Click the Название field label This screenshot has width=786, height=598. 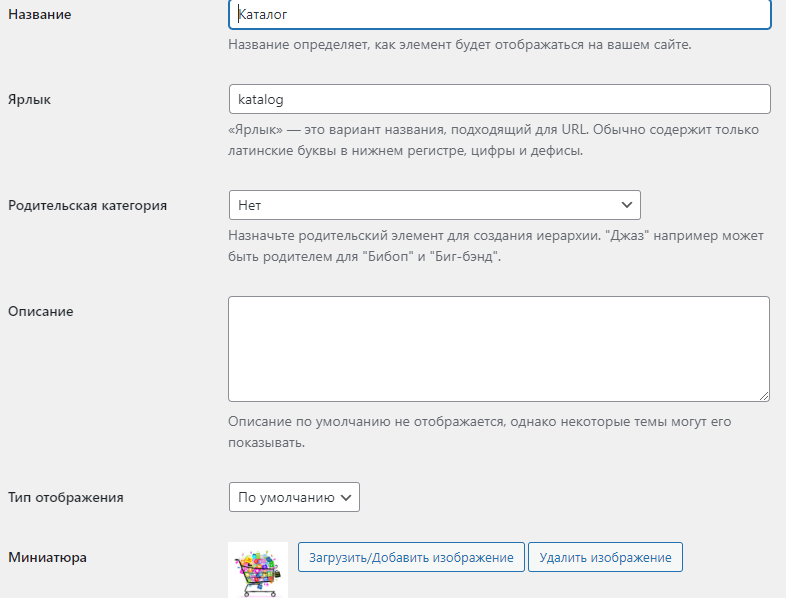pyautogui.click(x=40, y=15)
